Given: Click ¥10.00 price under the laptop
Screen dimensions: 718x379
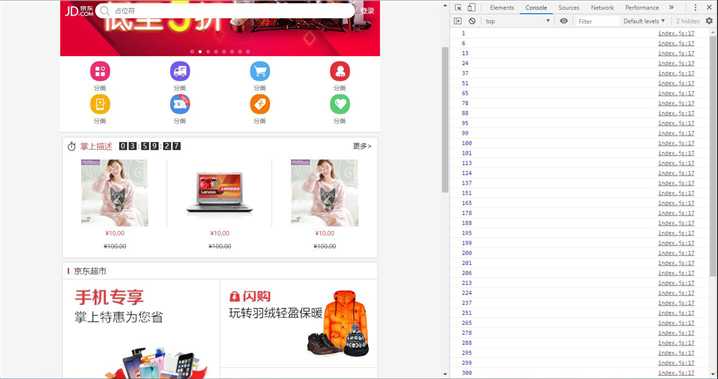Looking at the screenshot, I should (x=219, y=233).
